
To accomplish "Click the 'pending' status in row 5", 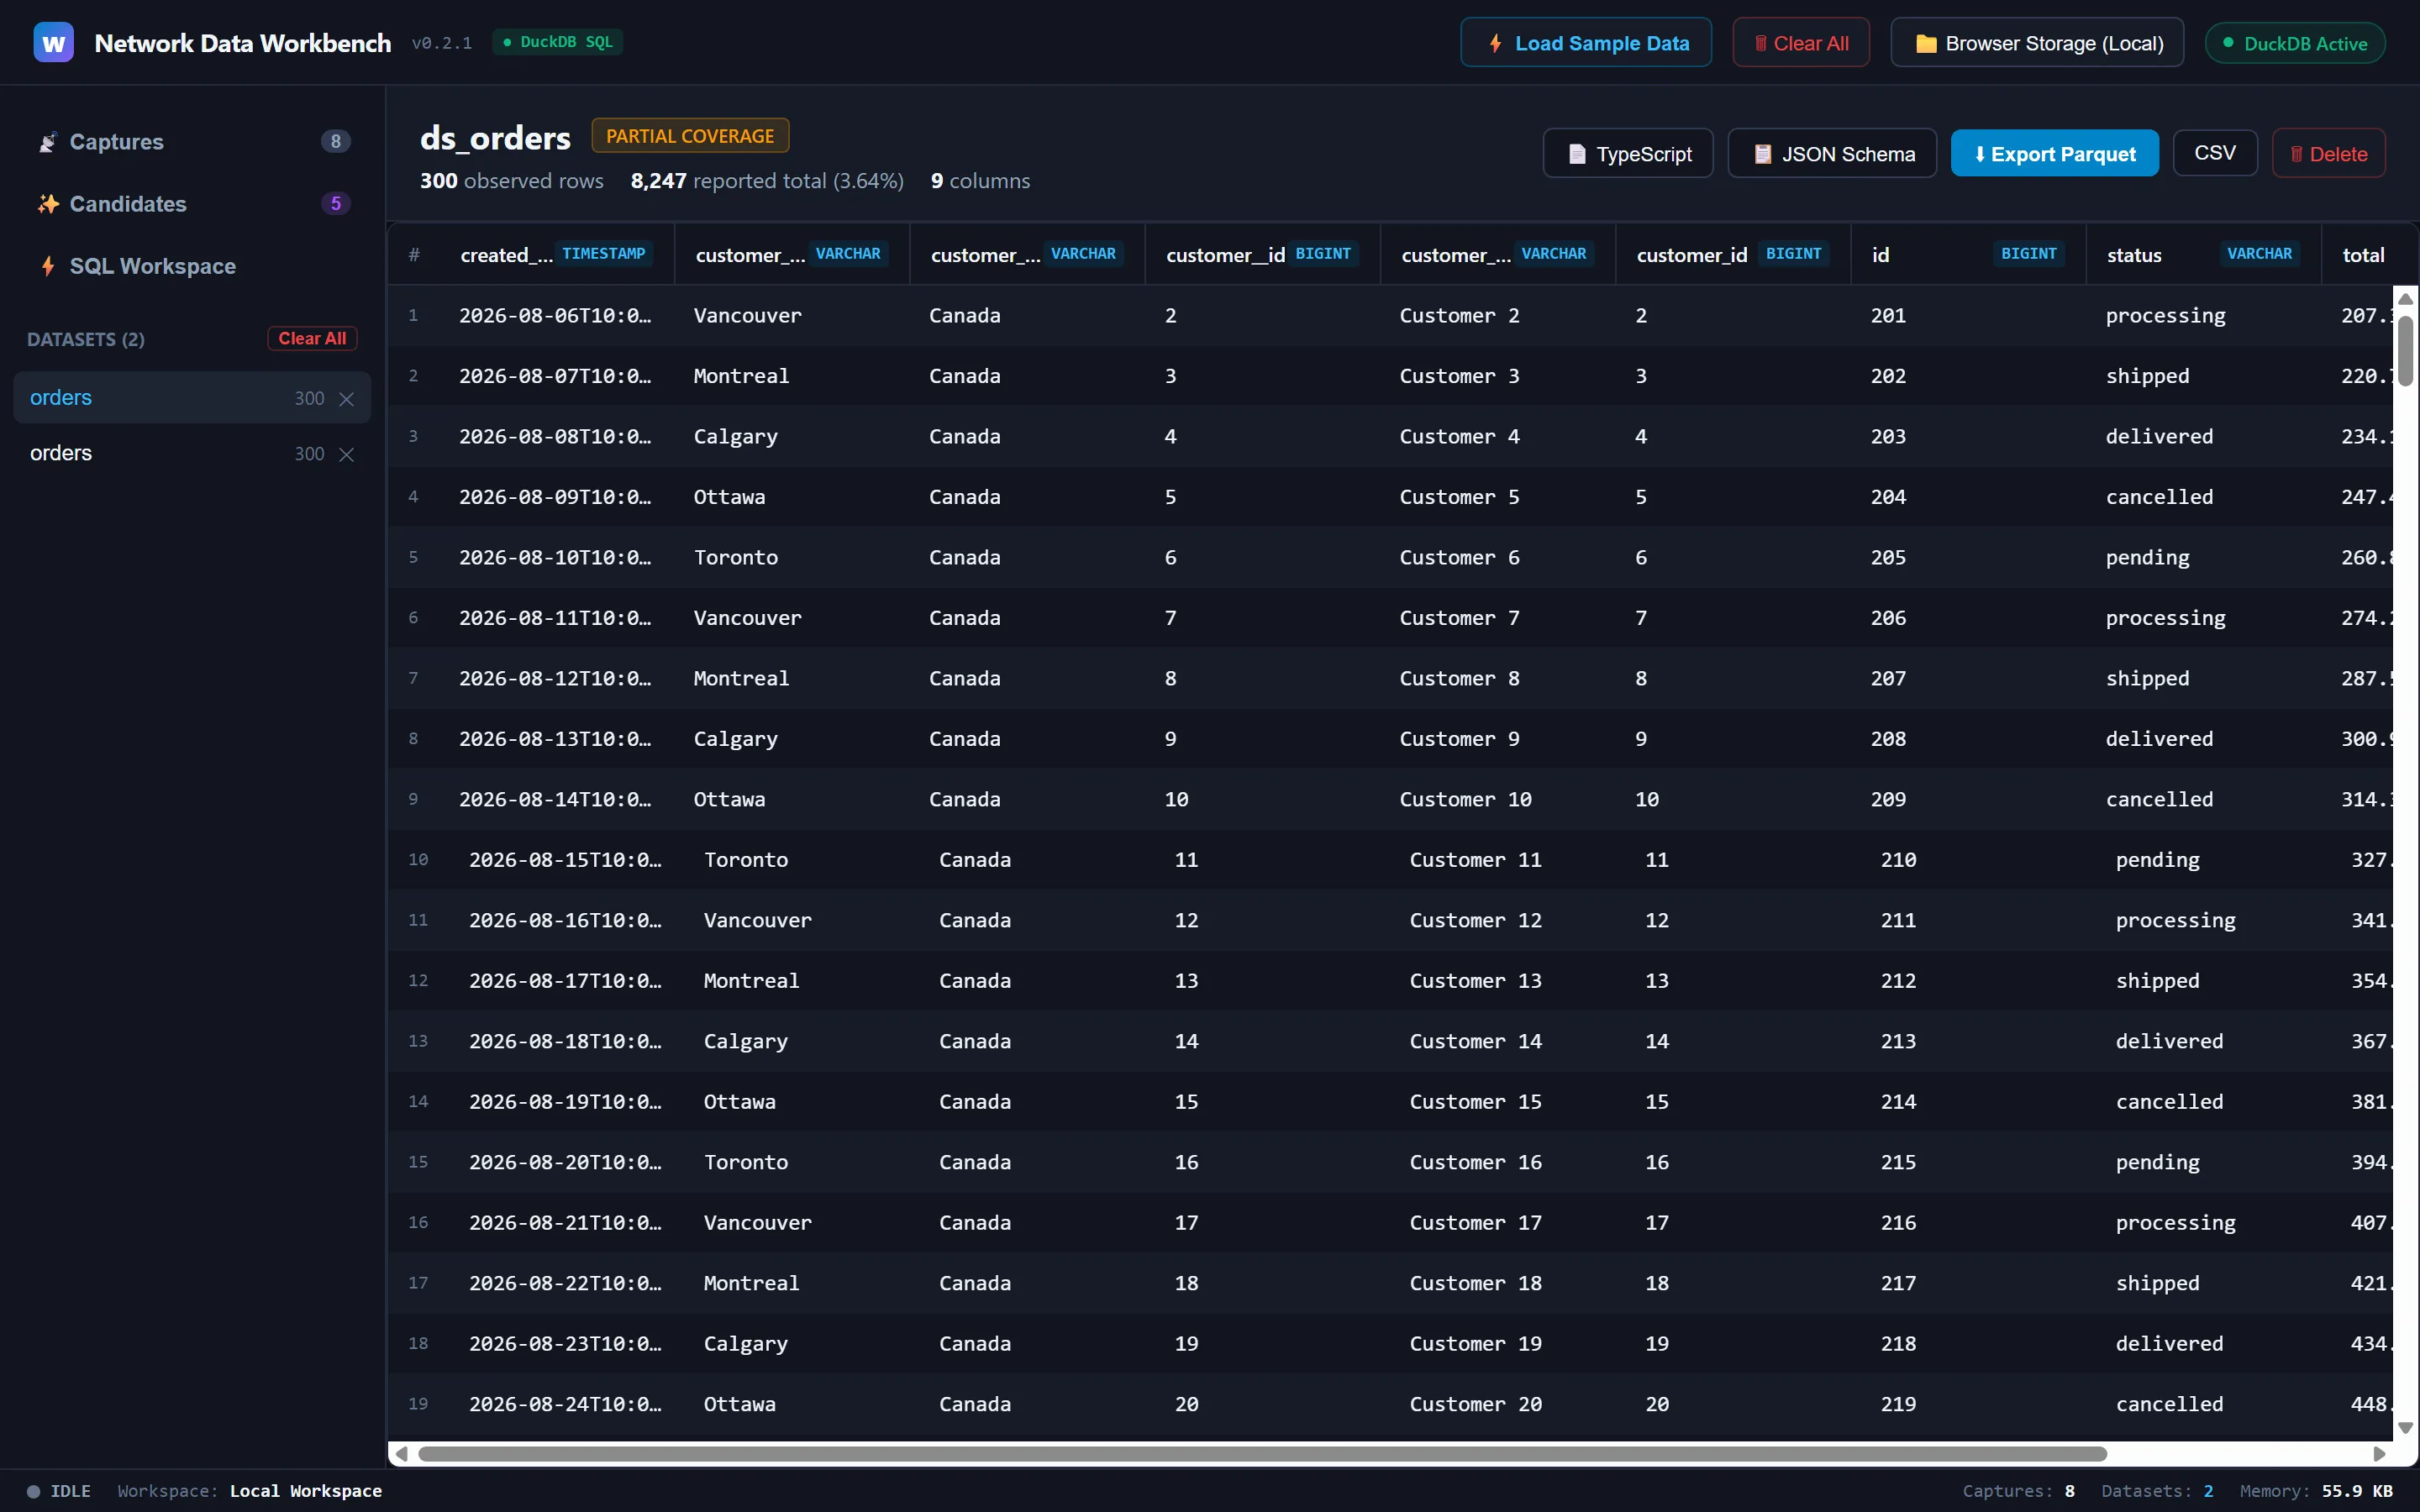I will point(2147,557).
